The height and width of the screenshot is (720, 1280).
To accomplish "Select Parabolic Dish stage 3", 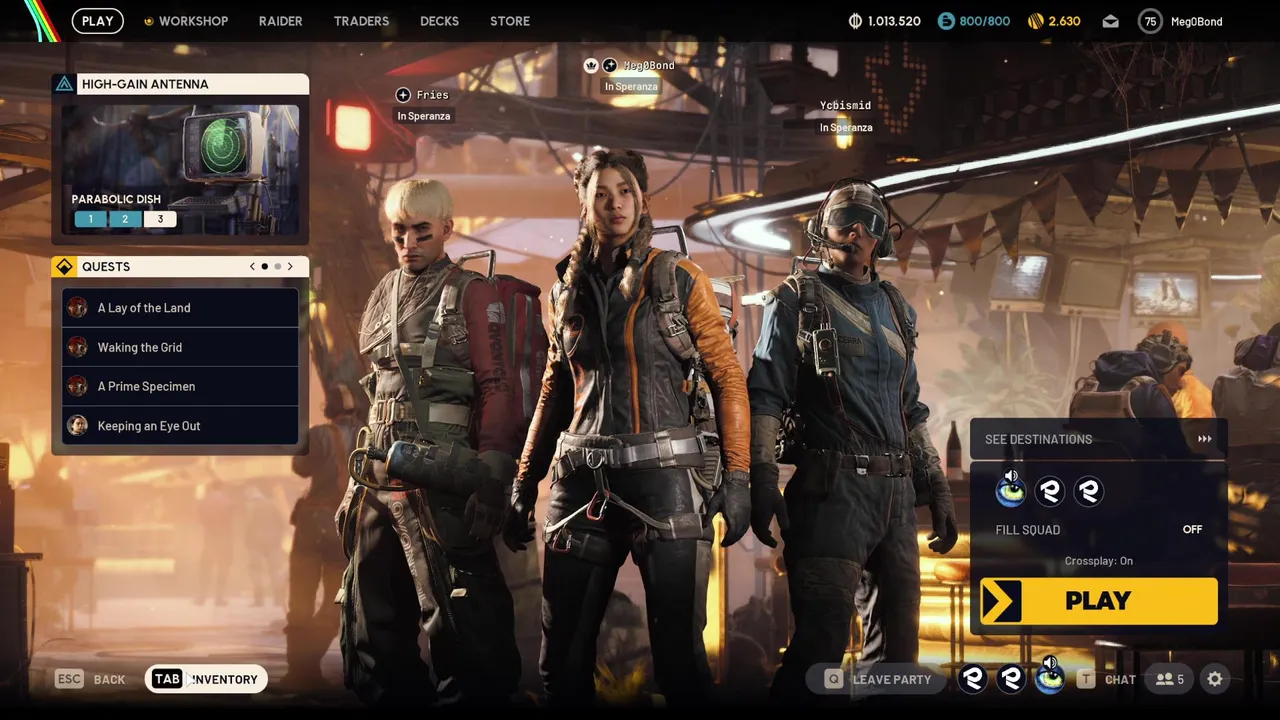I will [x=160, y=219].
